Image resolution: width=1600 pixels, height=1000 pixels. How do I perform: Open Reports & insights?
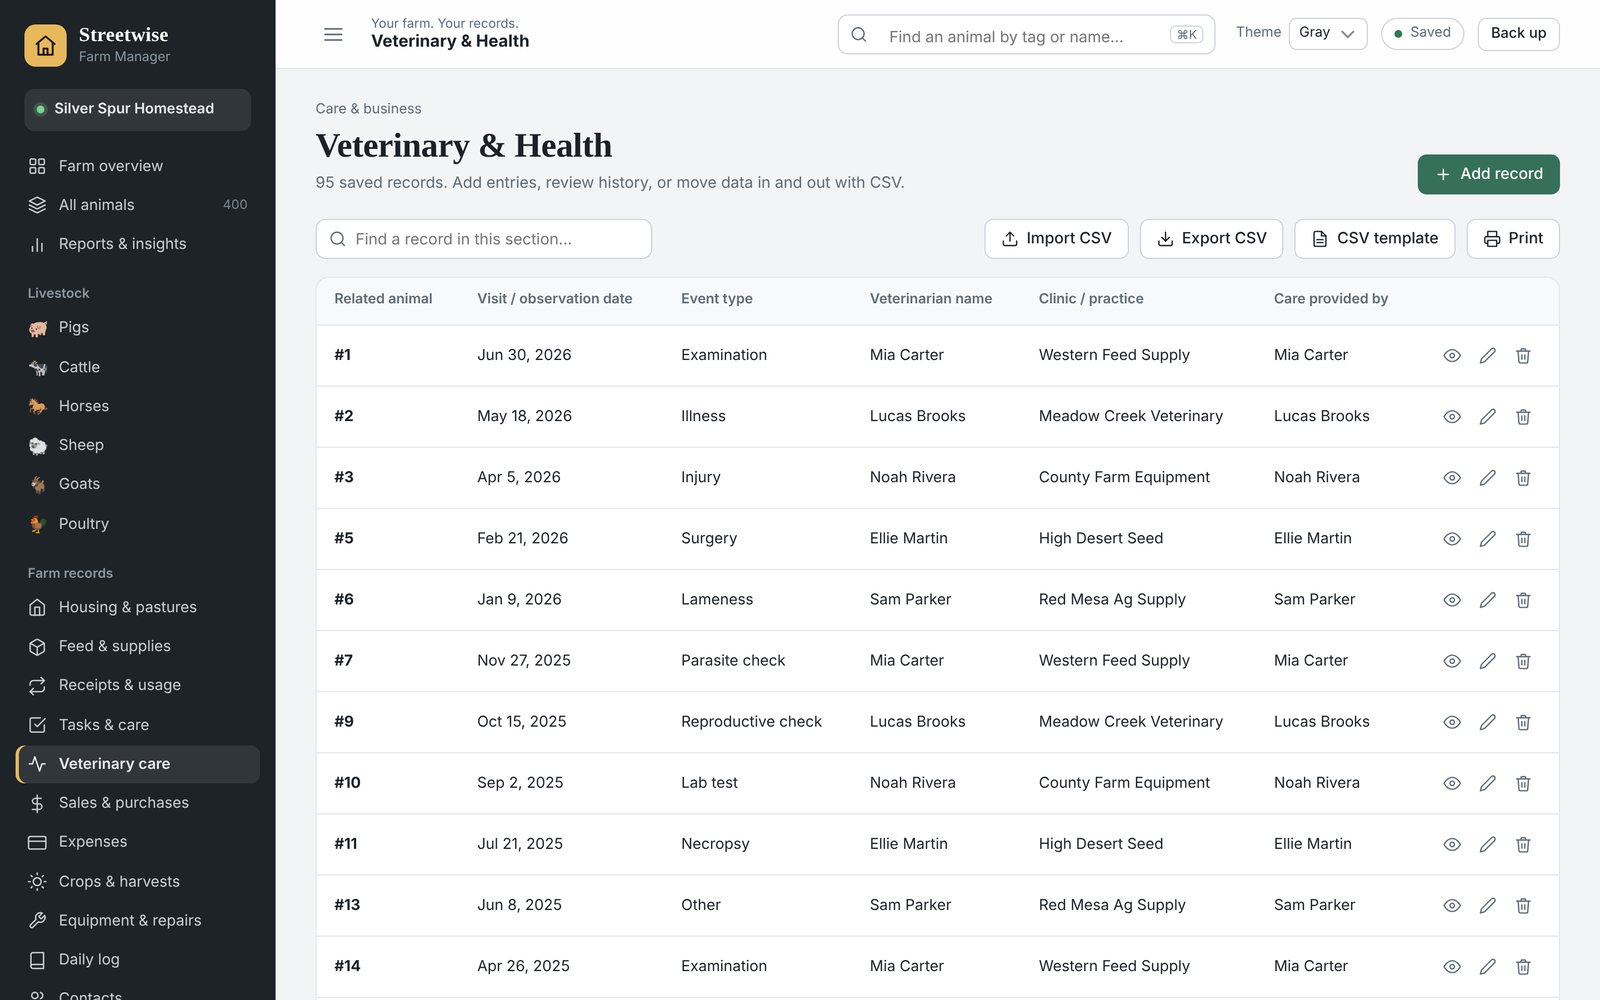click(137, 244)
